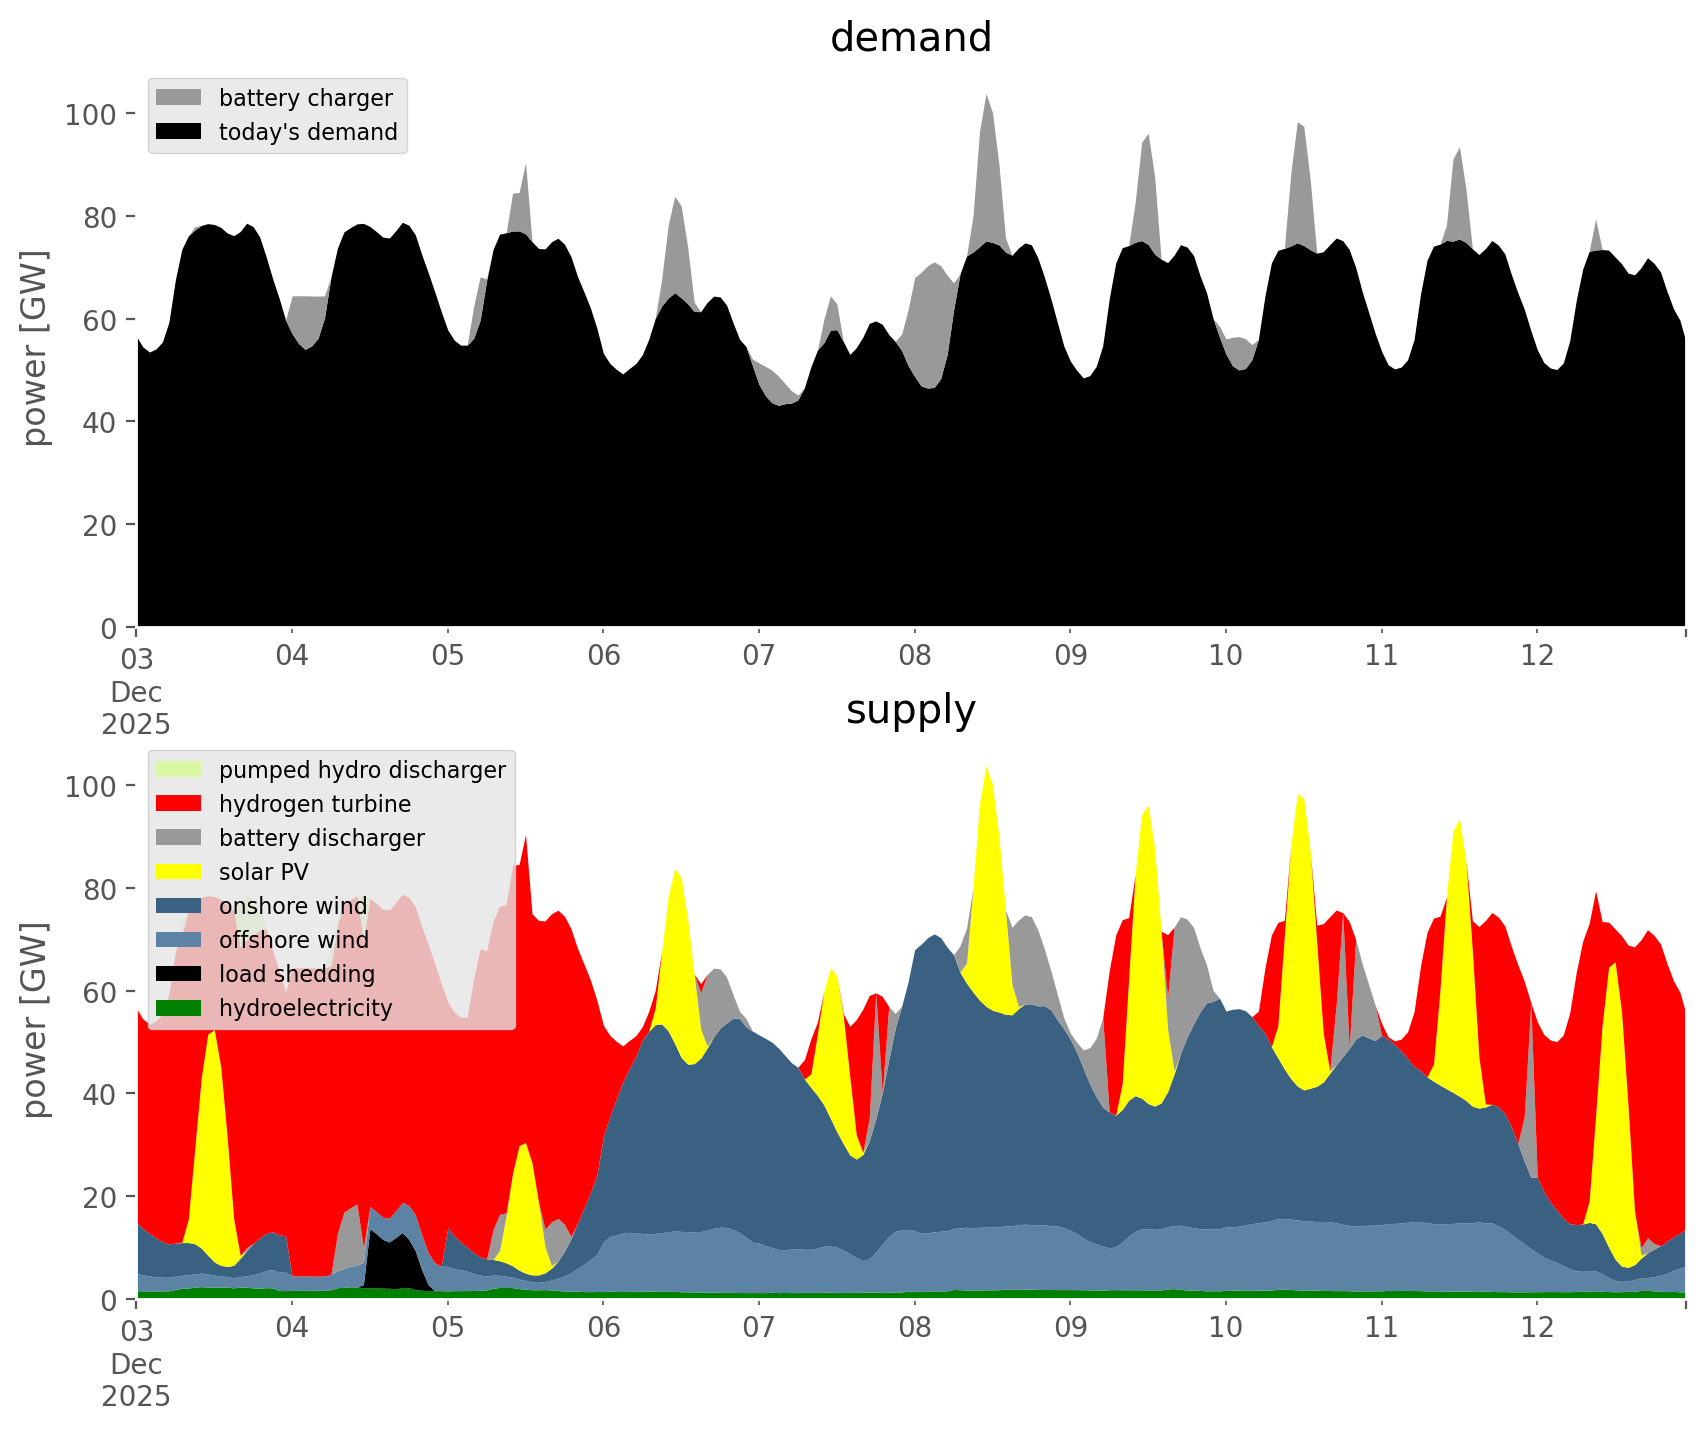
Task: Click the 'Dec 2025' label under demand chart
Action: pos(136,708)
